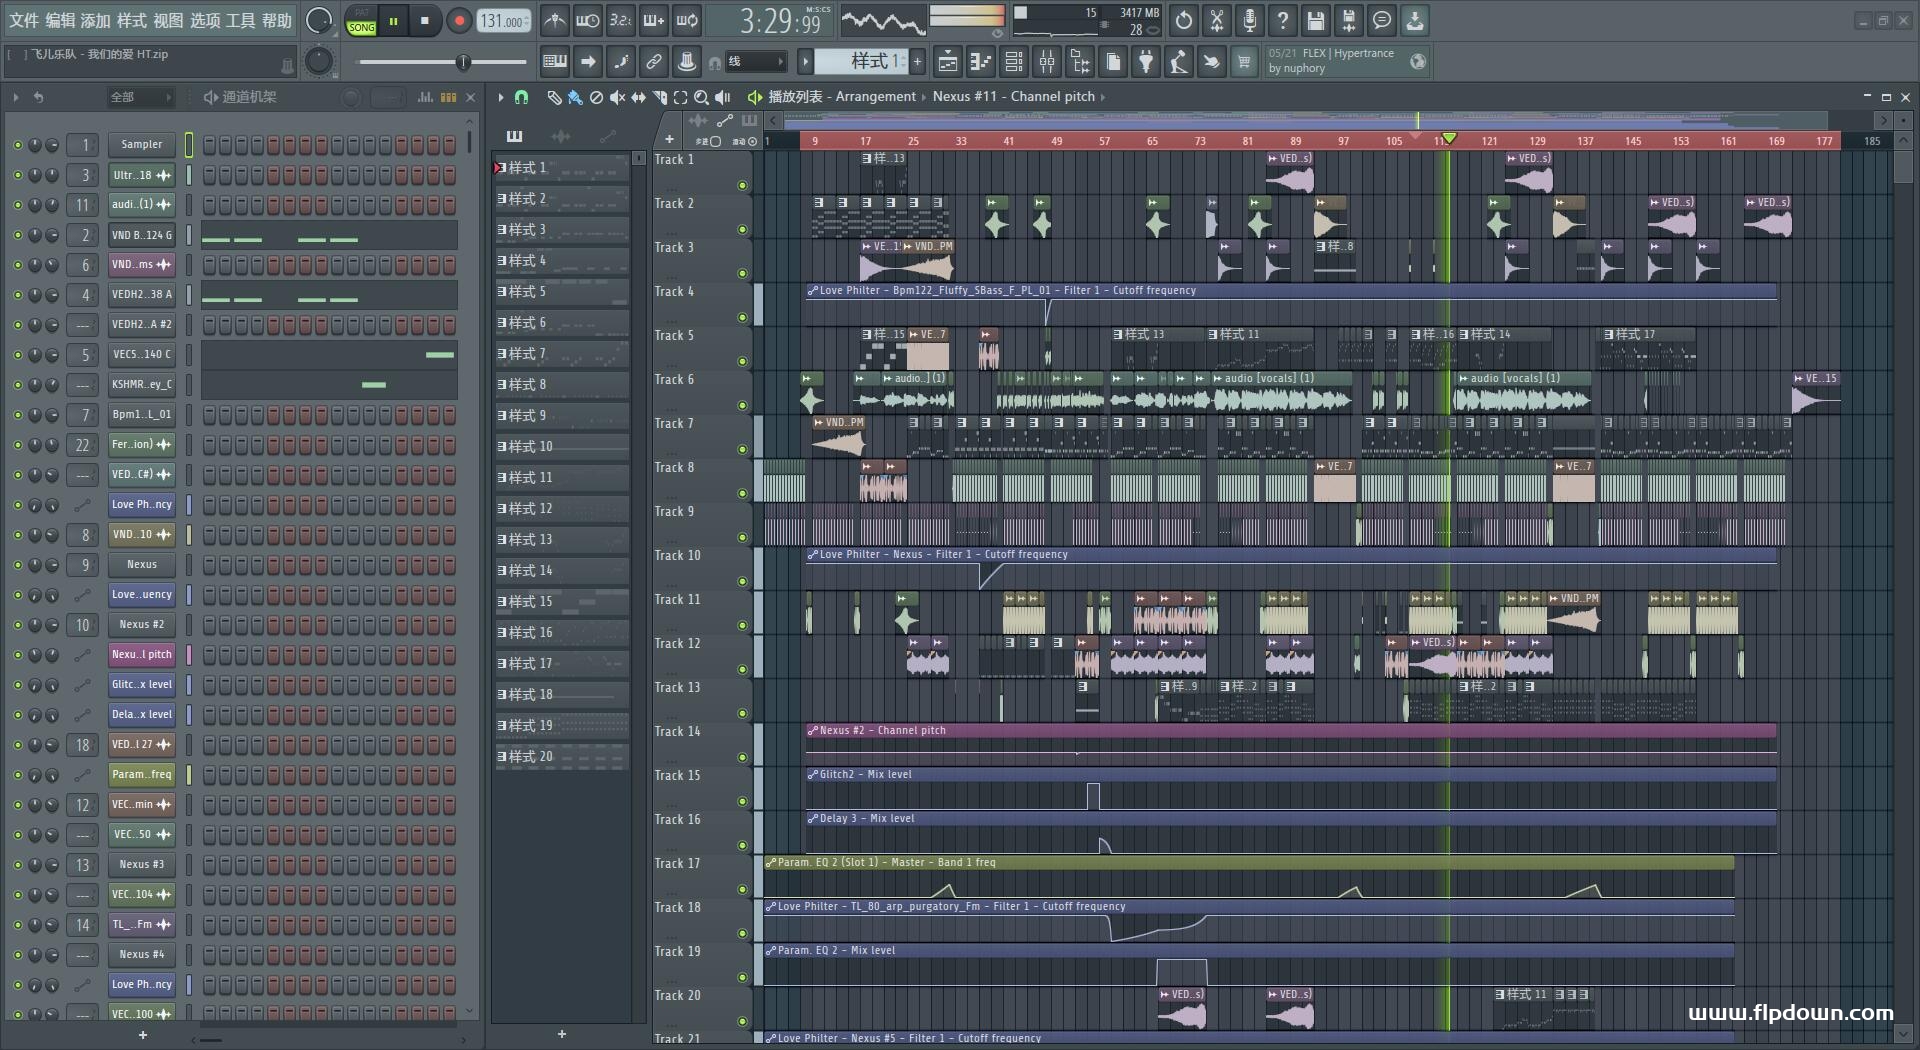1920x1050 pixels.
Task: Toggle playlist snap magnet
Action: pyautogui.click(x=521, y=97)
